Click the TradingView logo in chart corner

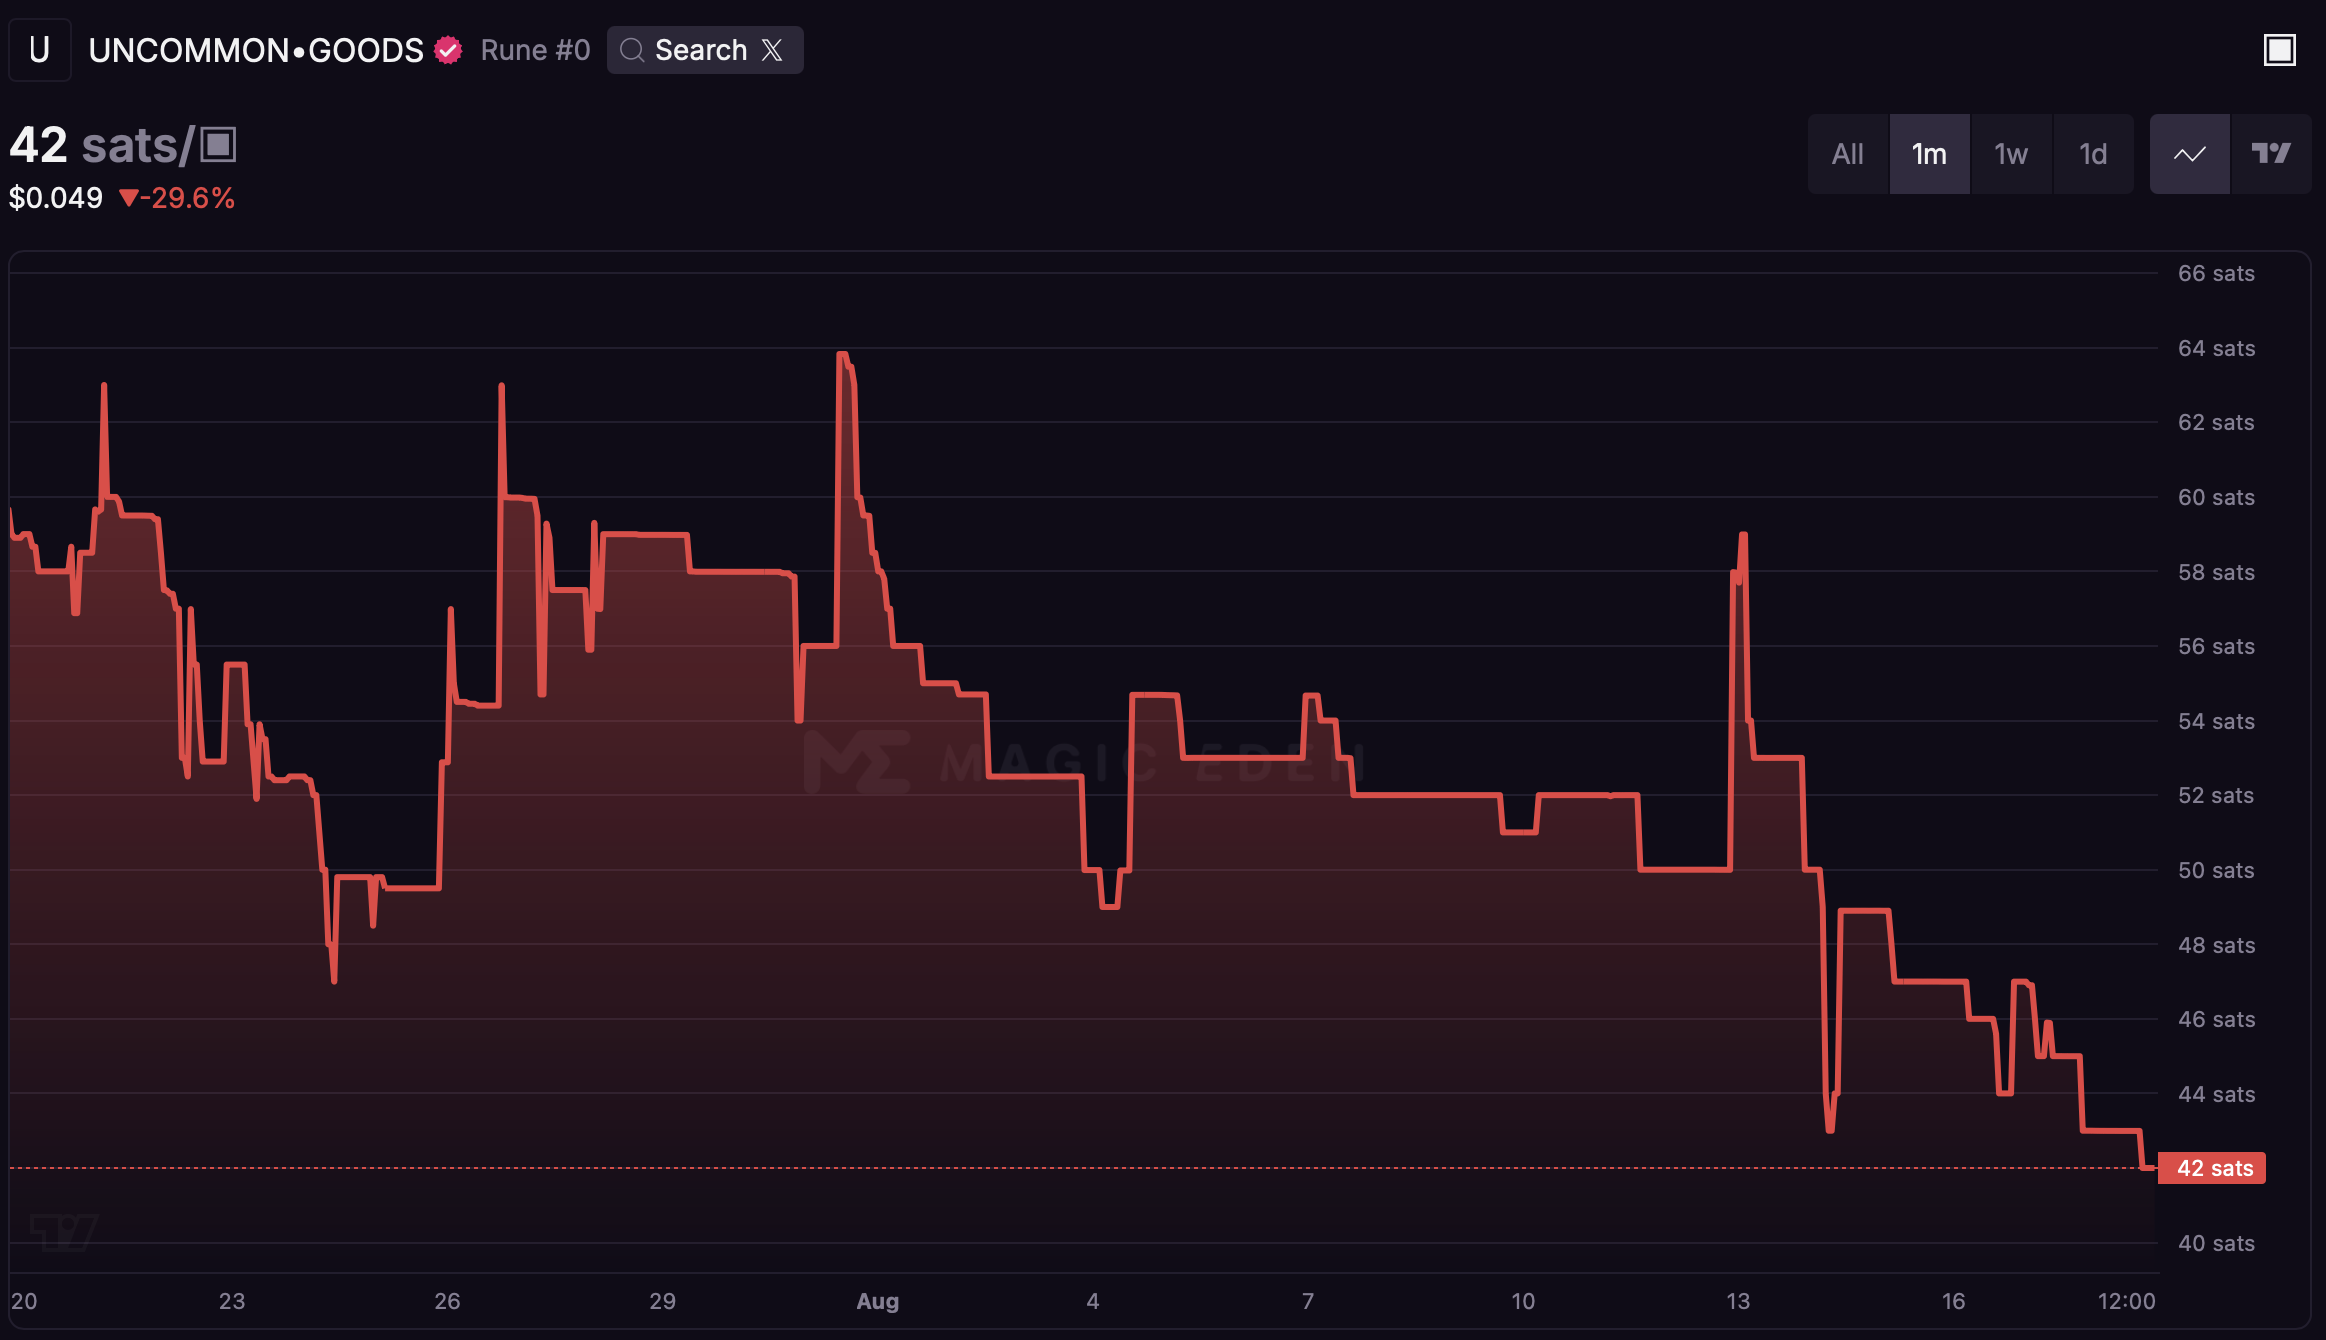tap(63, 1232)
